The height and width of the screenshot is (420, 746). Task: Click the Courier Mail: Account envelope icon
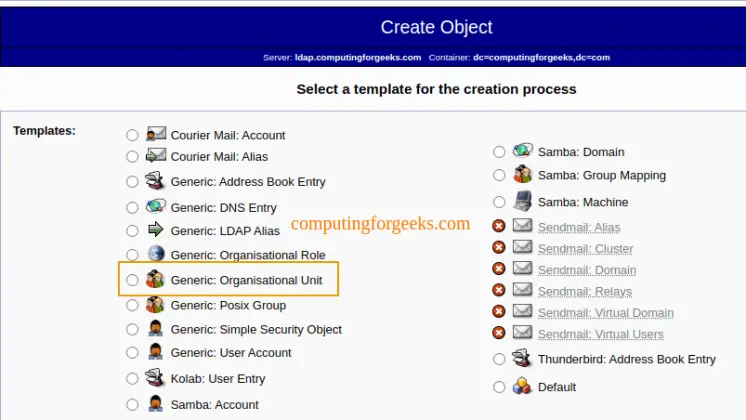155,134
